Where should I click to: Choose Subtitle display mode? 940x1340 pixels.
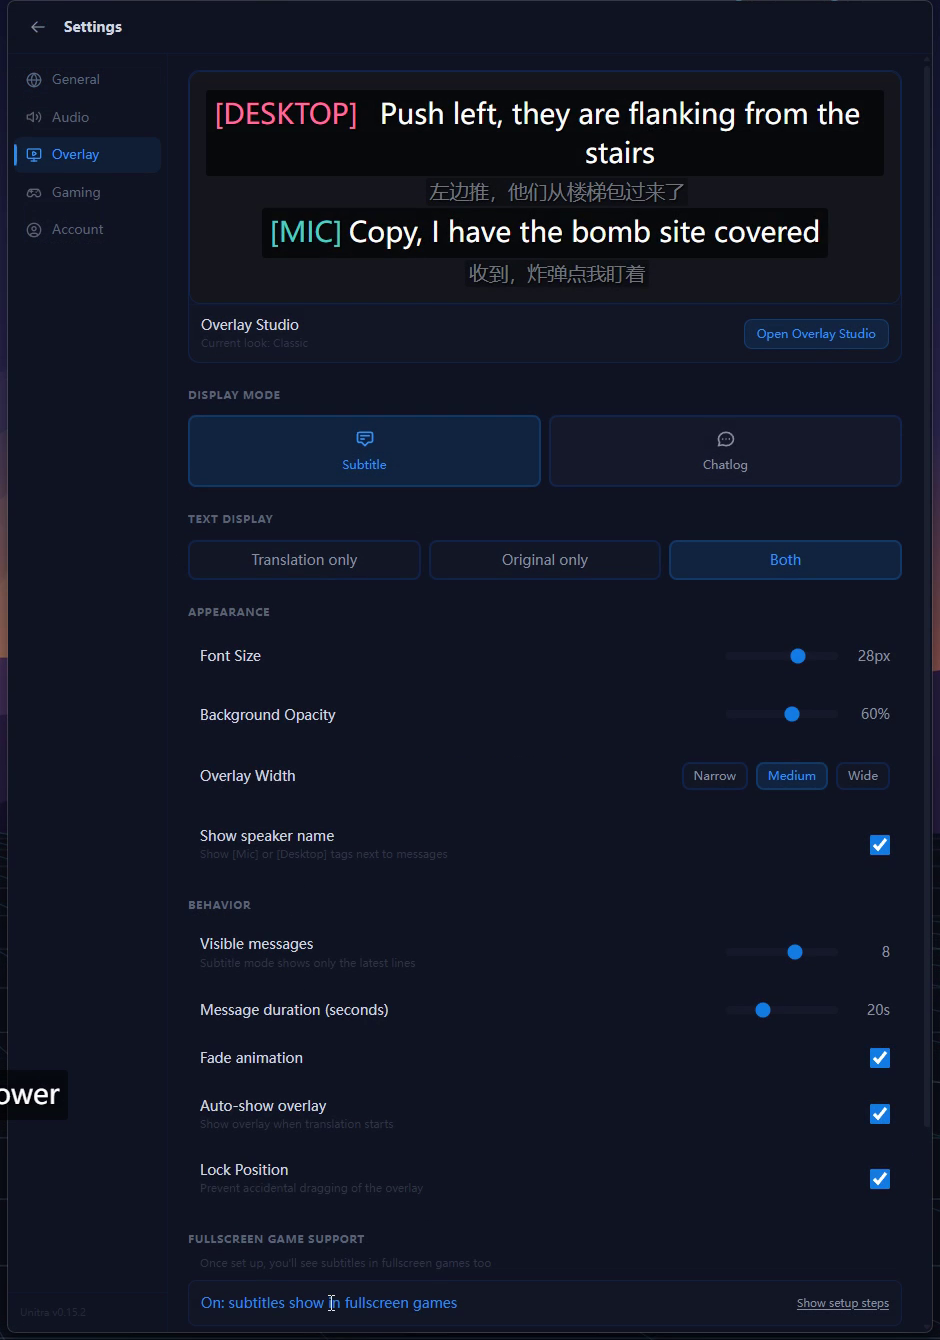pyautogui.click(x=364, y=451)
